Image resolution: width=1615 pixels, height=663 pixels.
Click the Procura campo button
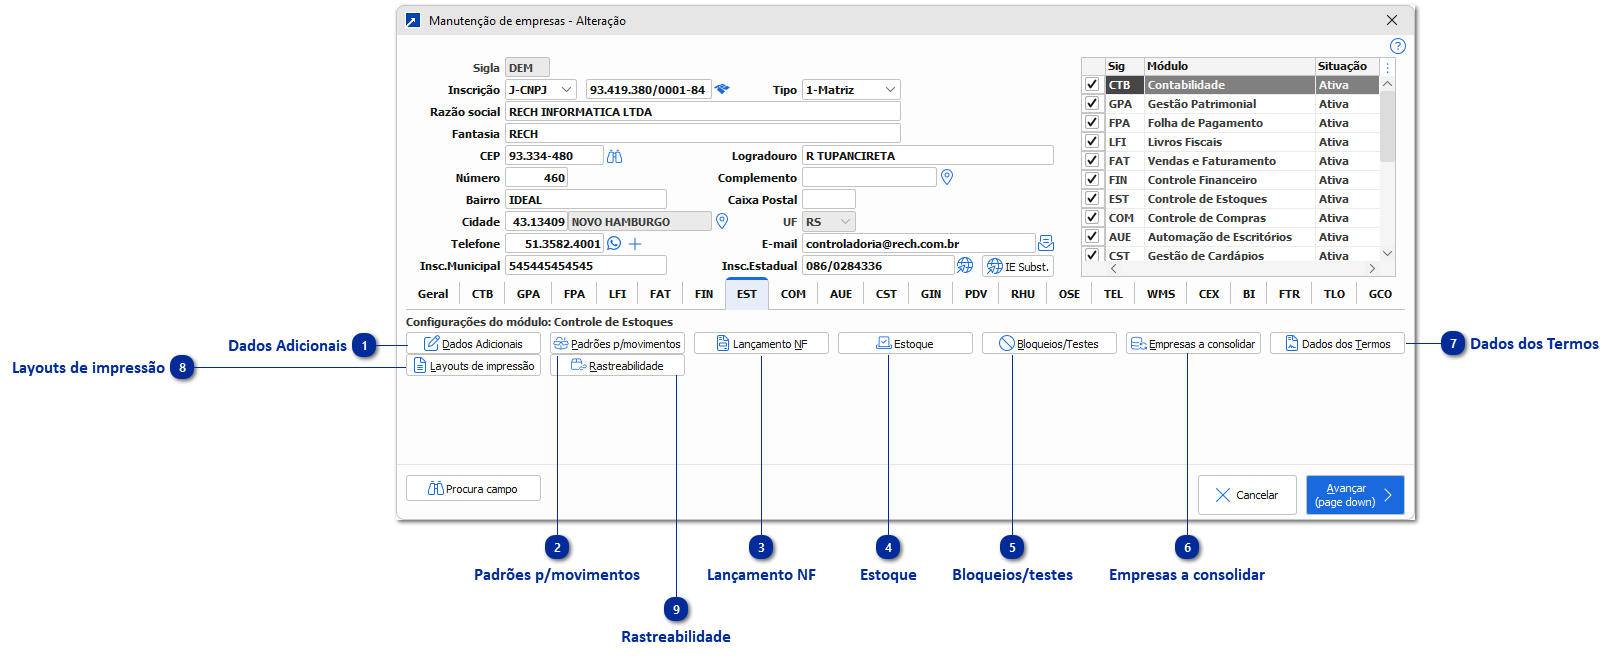[x=473, y=488]
